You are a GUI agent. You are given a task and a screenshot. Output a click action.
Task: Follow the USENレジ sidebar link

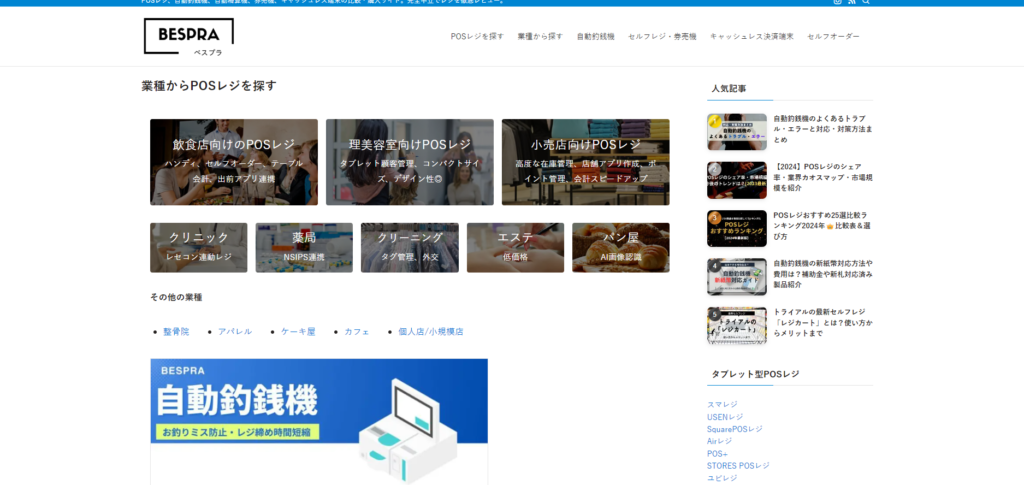point(725,417)
